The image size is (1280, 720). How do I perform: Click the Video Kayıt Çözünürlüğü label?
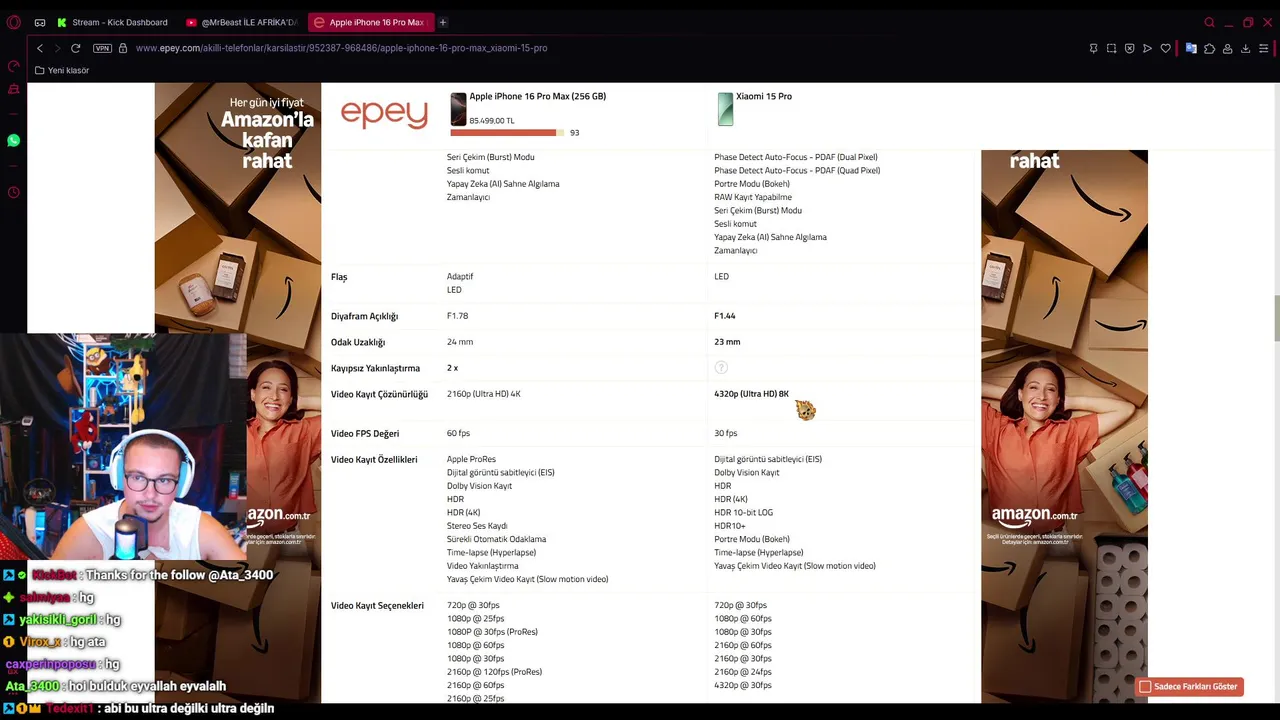click(x=379, y=394)
